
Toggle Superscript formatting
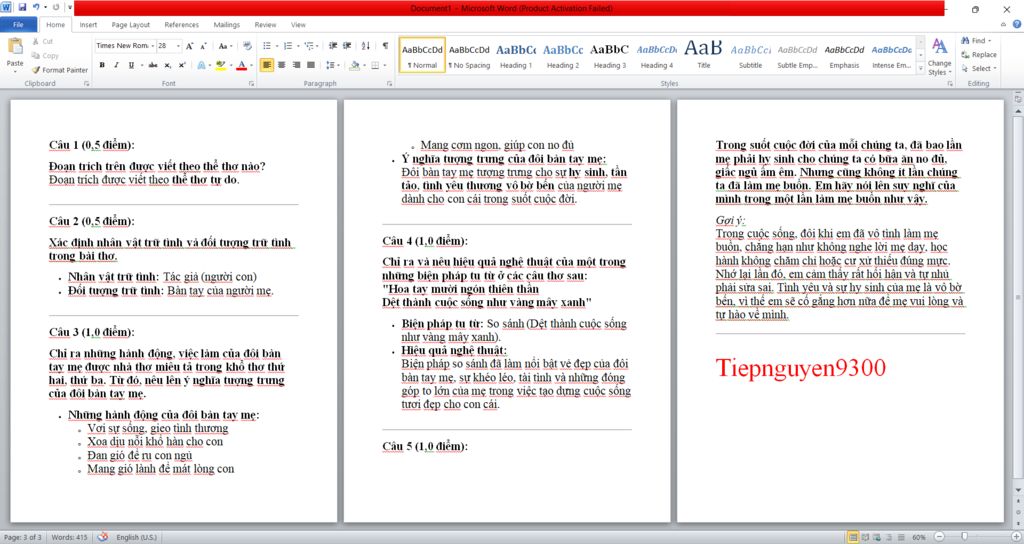182,65
